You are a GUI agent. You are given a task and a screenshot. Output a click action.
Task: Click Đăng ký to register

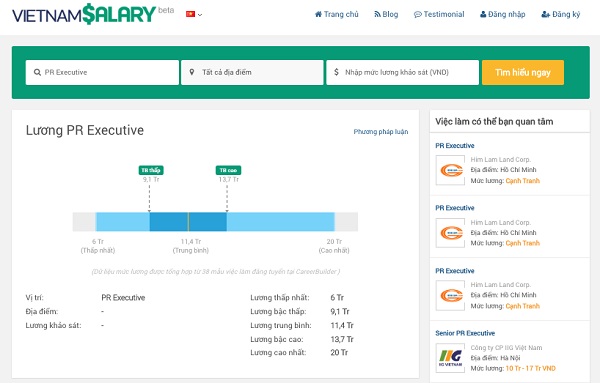(x=561, y=14)
